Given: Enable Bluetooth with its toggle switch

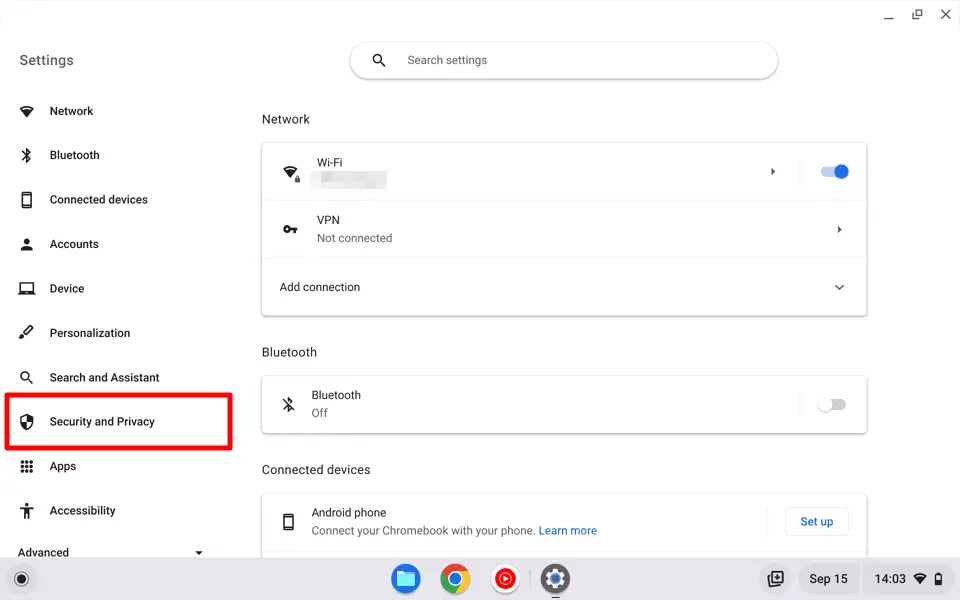Looking at the screenshot, I should (x=832, y=404).
